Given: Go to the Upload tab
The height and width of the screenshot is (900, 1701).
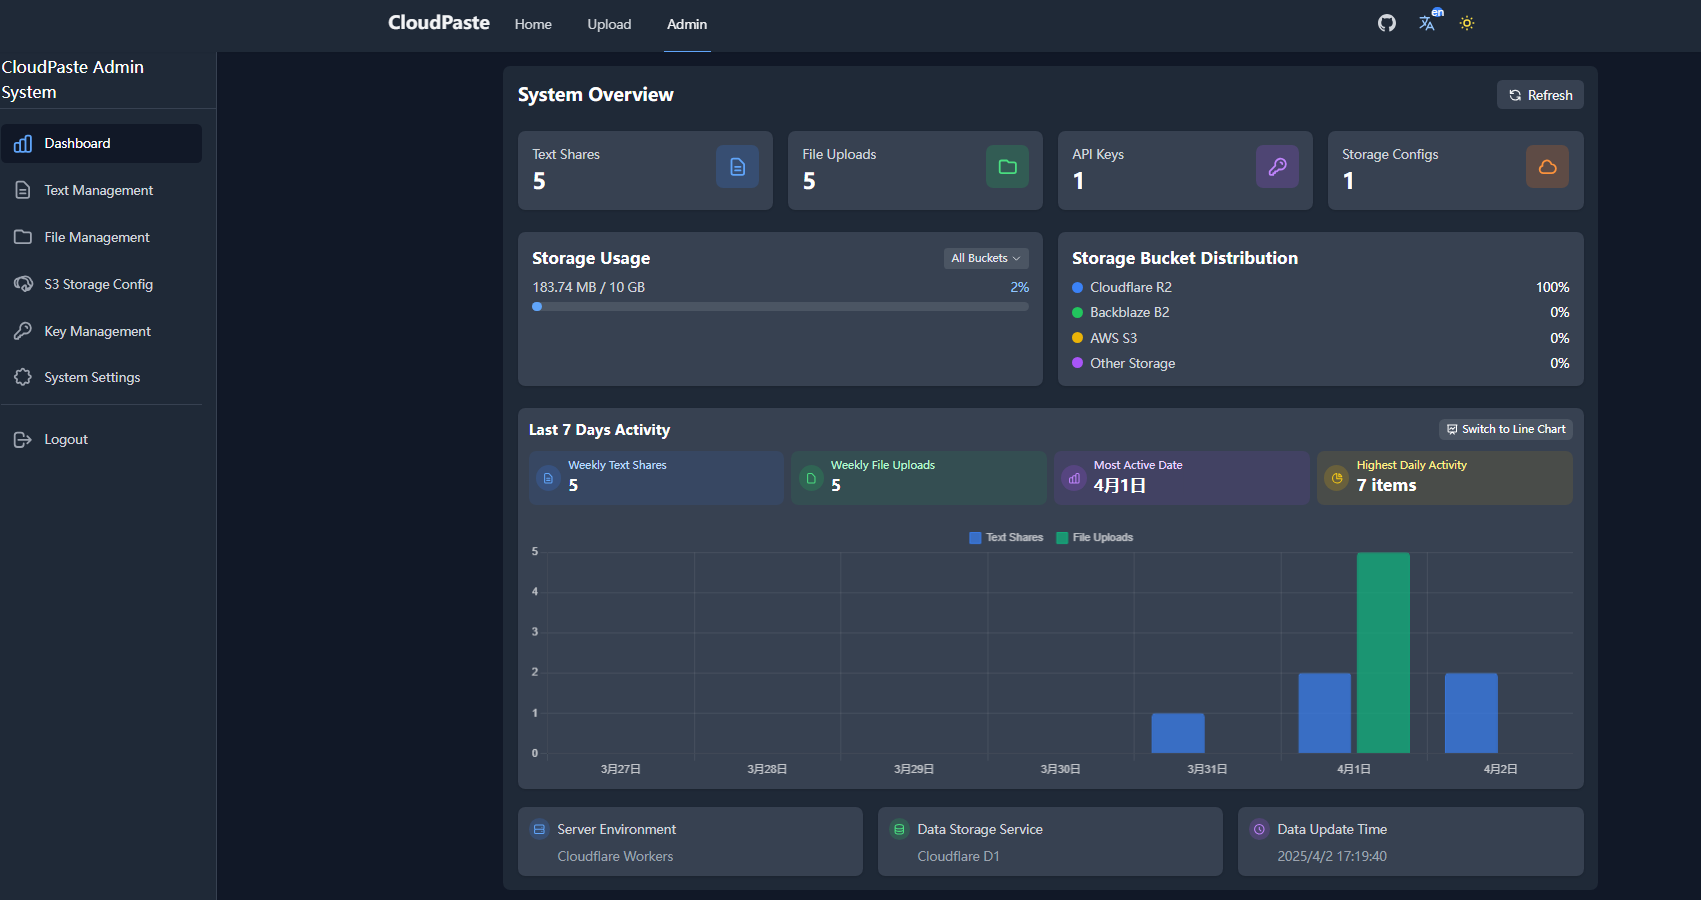Looking at the screenshot, I should [x=609, y=24].
